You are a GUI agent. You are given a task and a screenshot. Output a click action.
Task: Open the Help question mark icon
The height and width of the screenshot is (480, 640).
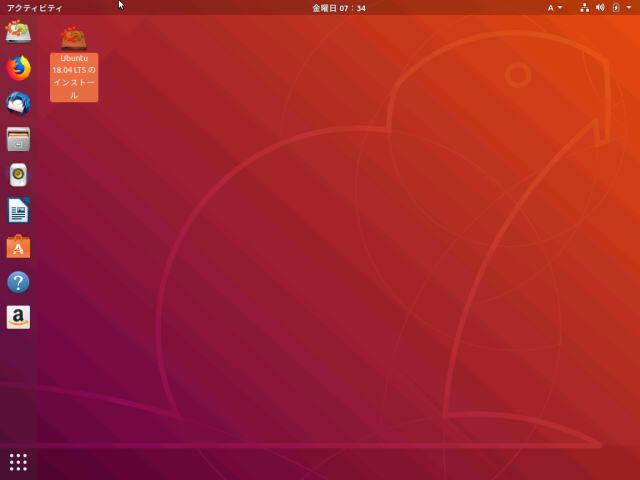point(18,282)
